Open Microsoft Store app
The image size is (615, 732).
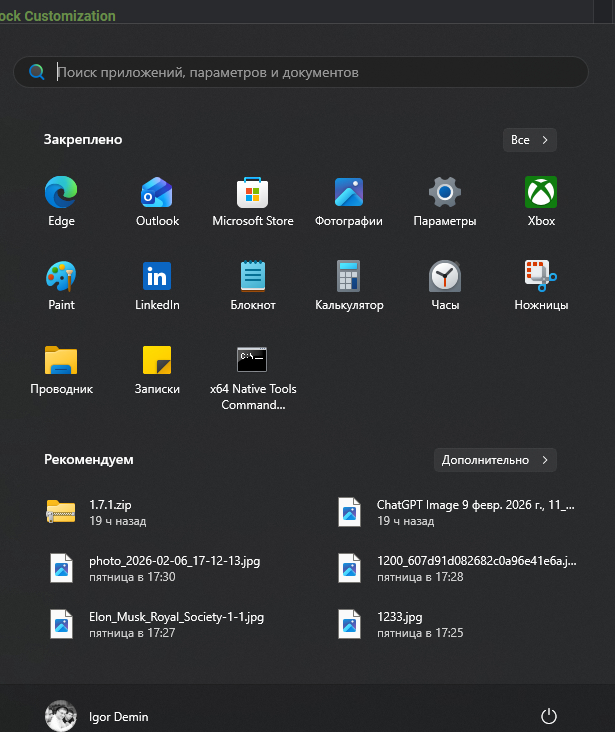click(253, 201)
